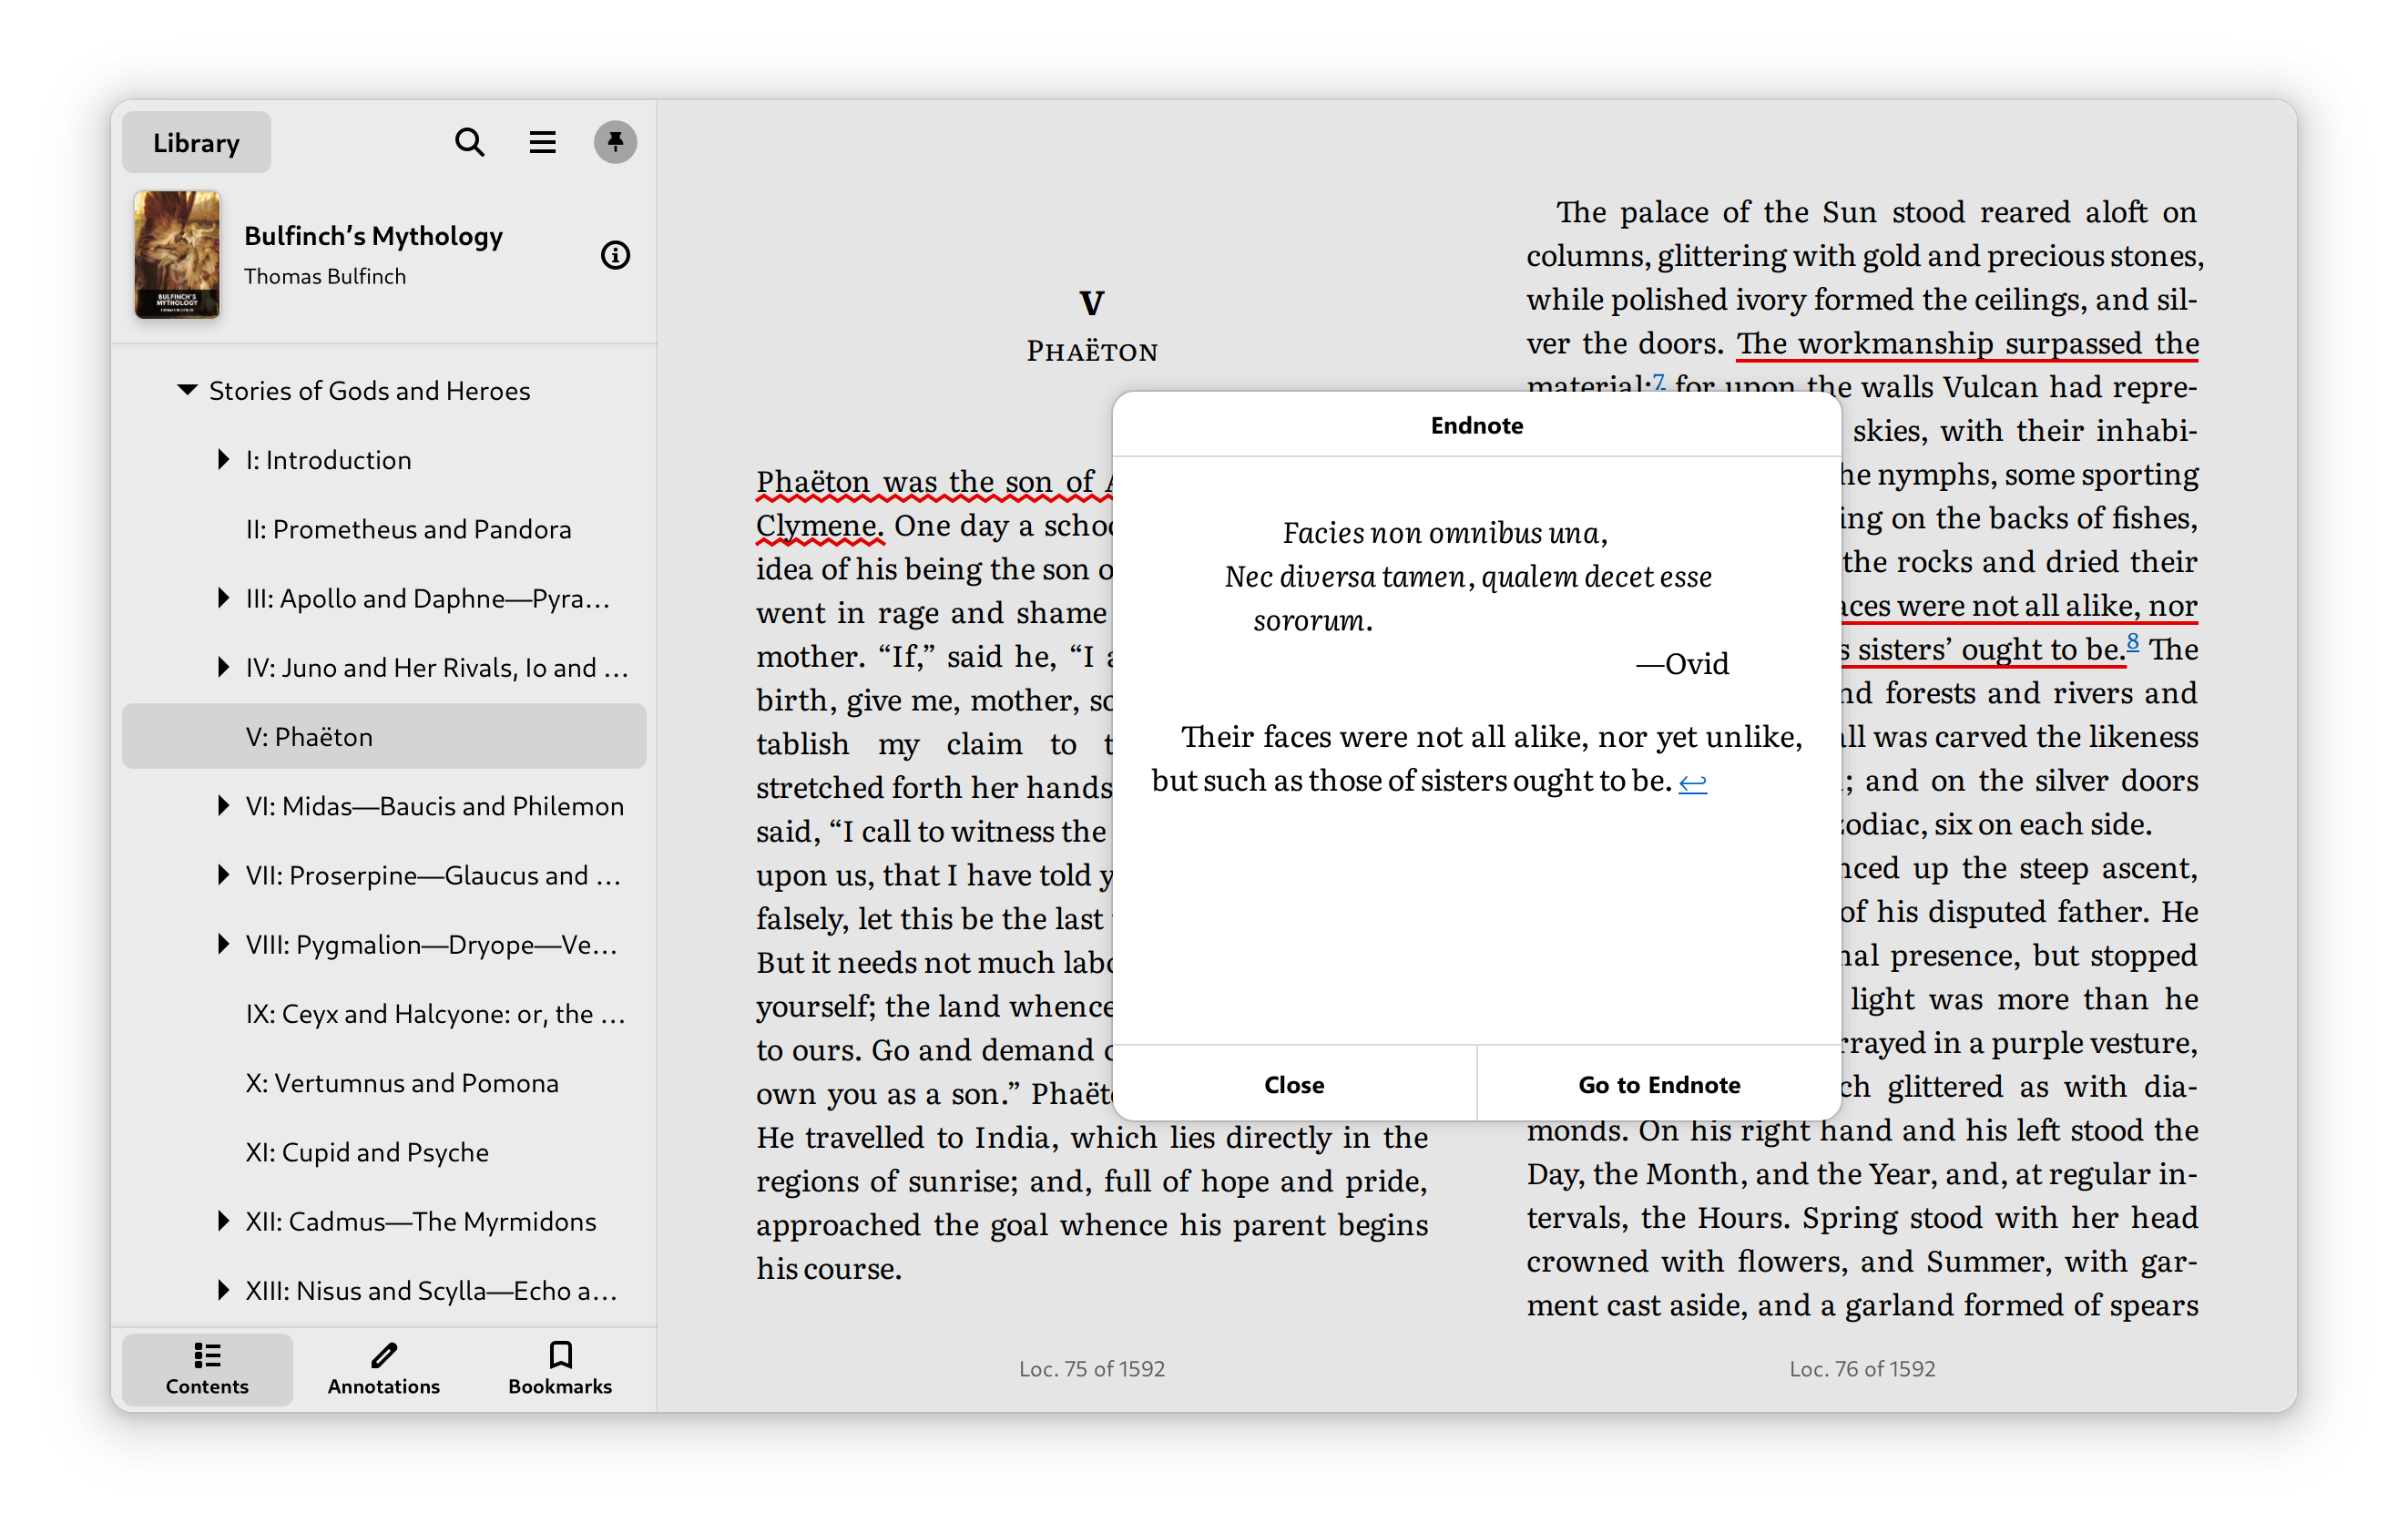
Task: Toggle the pin sidebar button
Action: click(615, 142)
